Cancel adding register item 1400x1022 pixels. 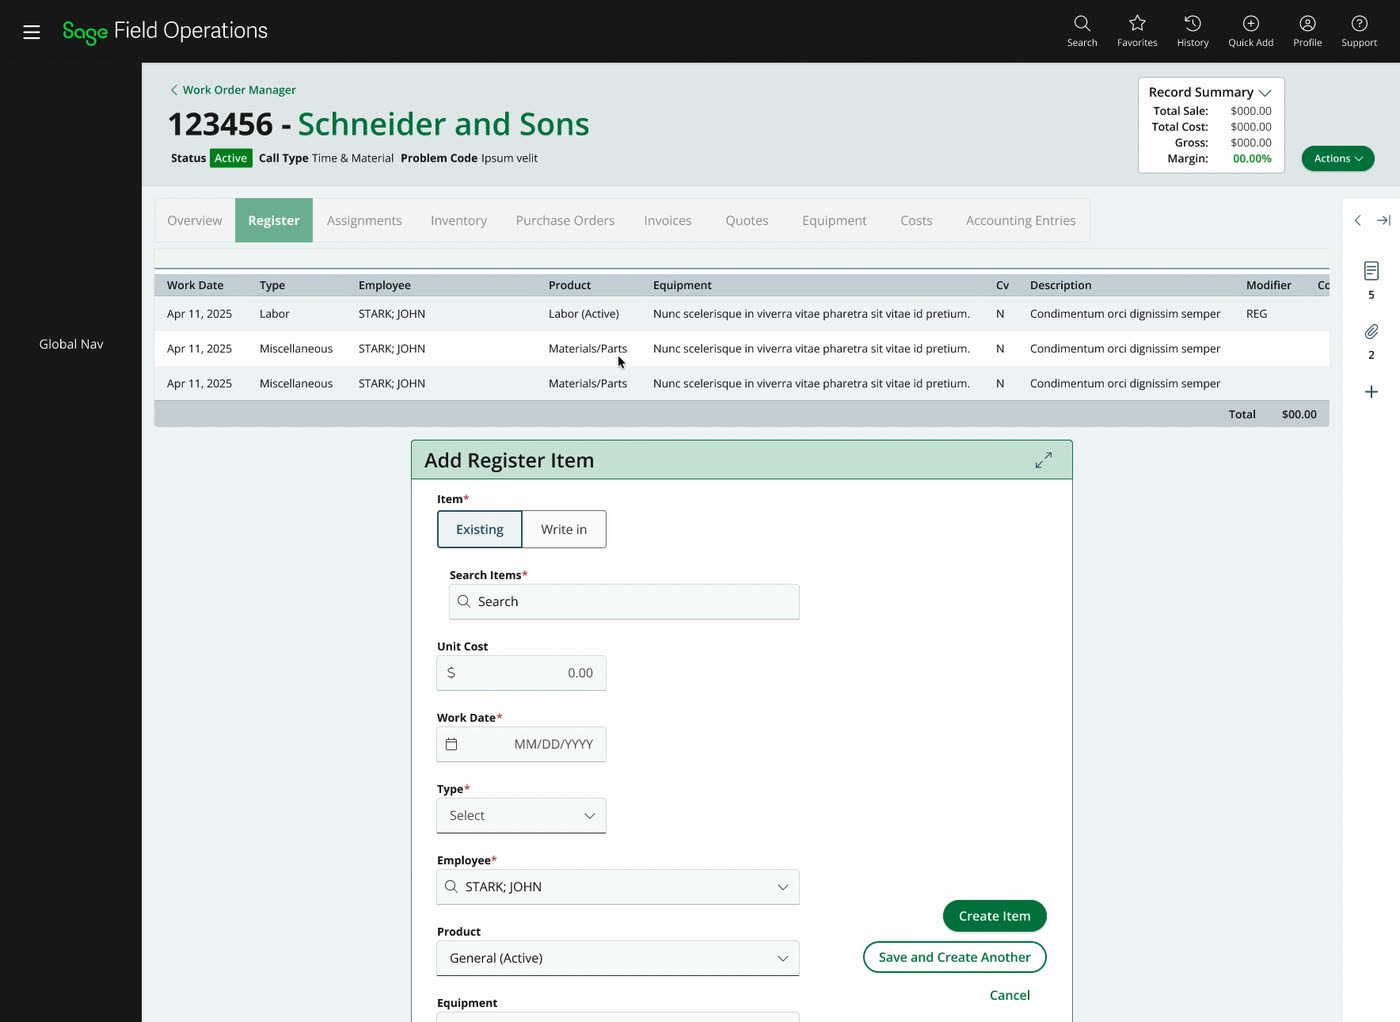point(1010,995)
